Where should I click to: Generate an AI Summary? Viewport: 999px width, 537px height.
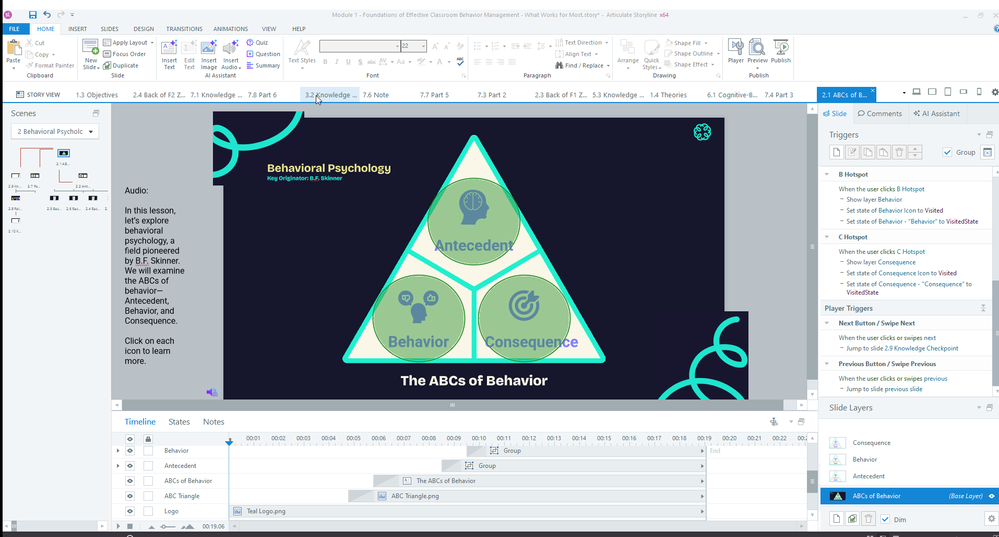click(263, 65)
